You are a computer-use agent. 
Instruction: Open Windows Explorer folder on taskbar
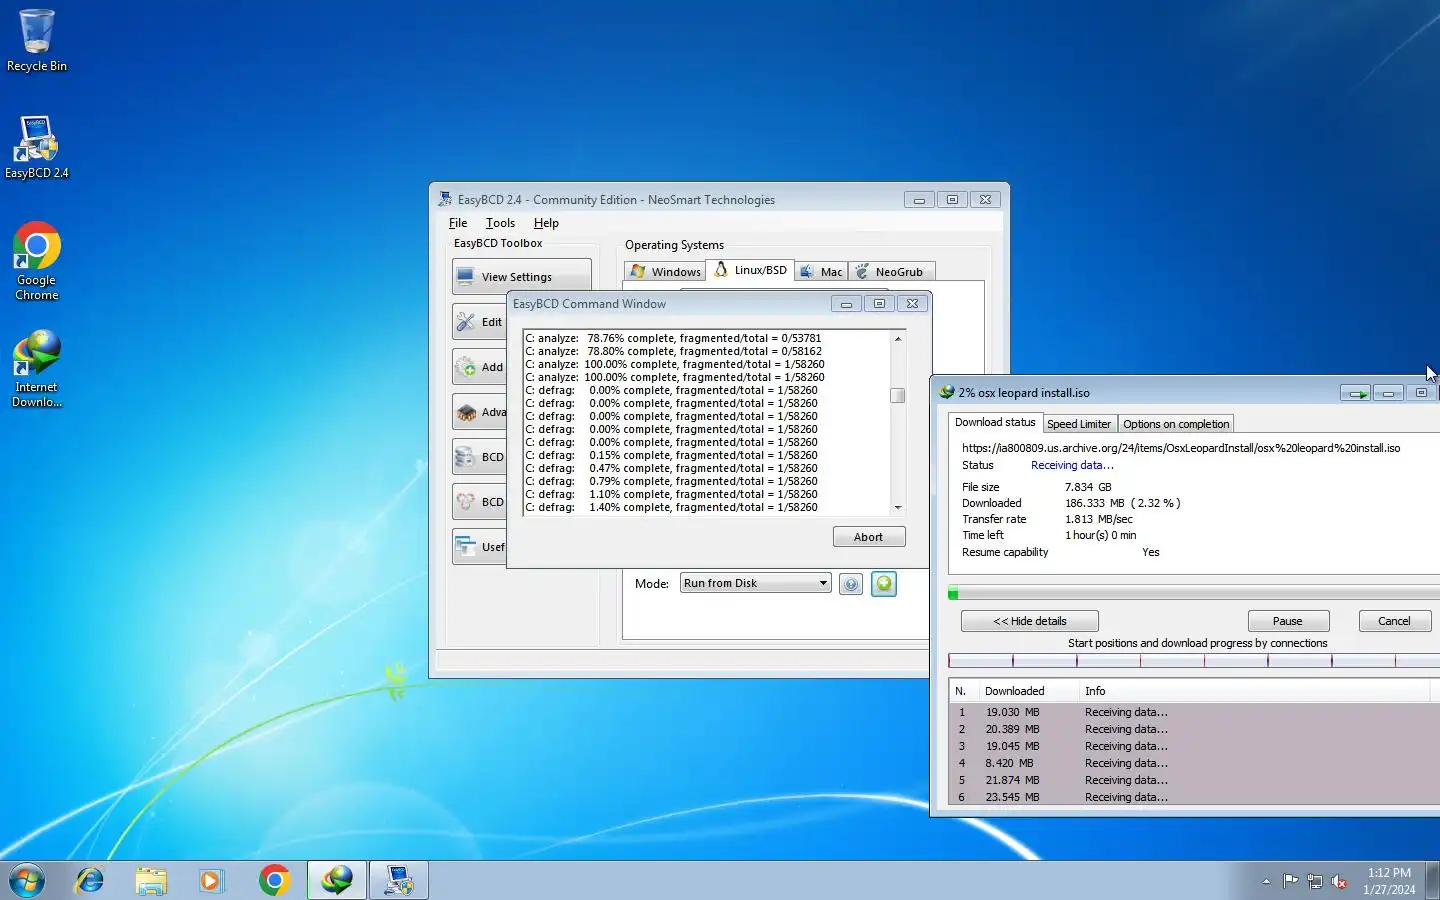pyautogui.click(x=151, y=880)
